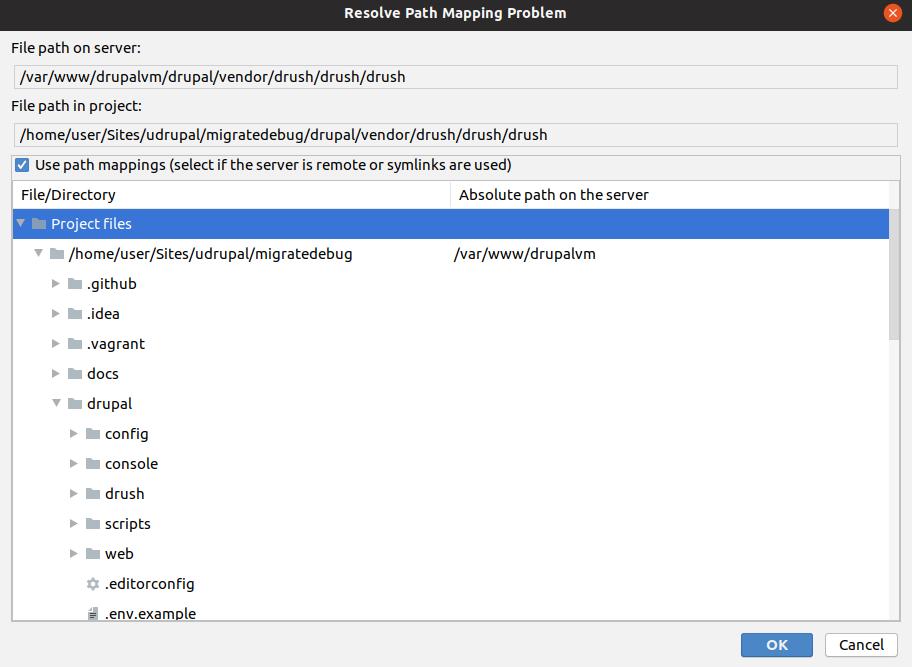Collapse the /home/user/Sites/udrupal/migratedebug node

39,253
